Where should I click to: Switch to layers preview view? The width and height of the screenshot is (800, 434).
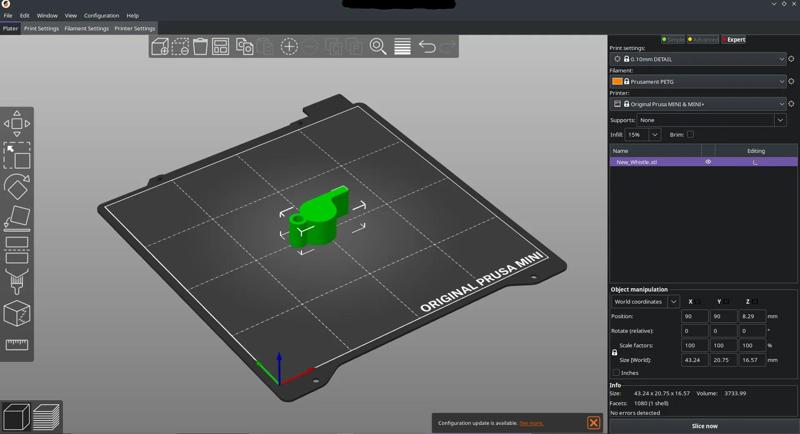tap(46, 417)
